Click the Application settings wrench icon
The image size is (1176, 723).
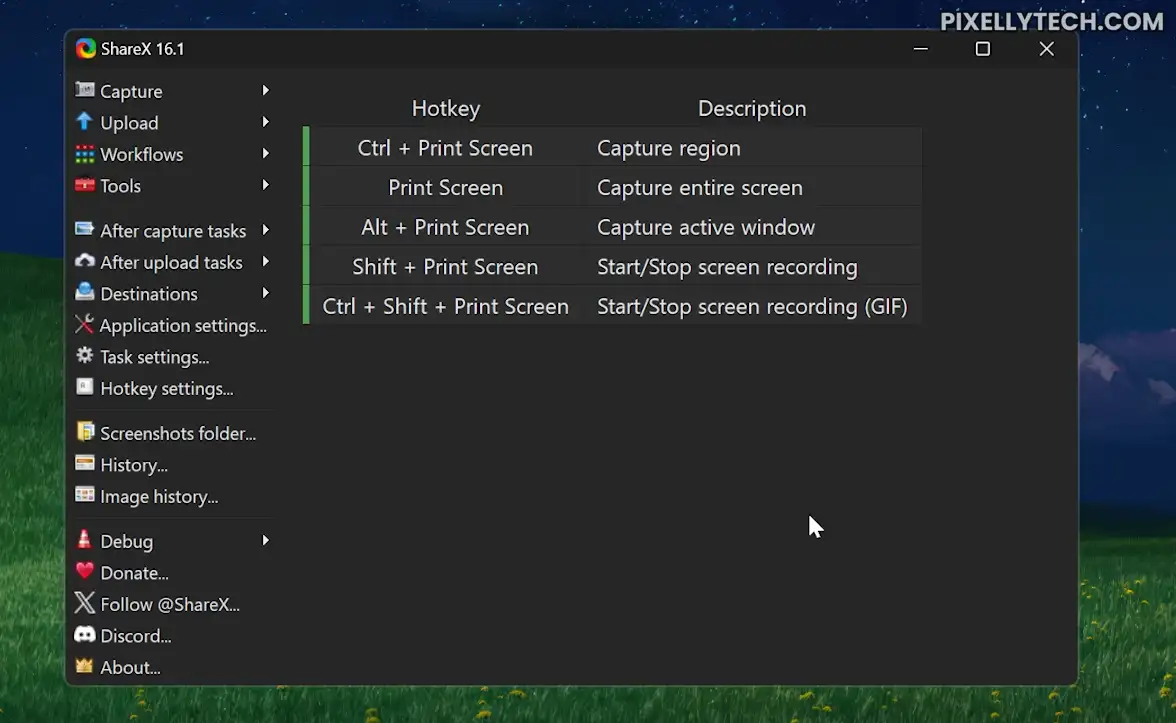click(84, 324)
